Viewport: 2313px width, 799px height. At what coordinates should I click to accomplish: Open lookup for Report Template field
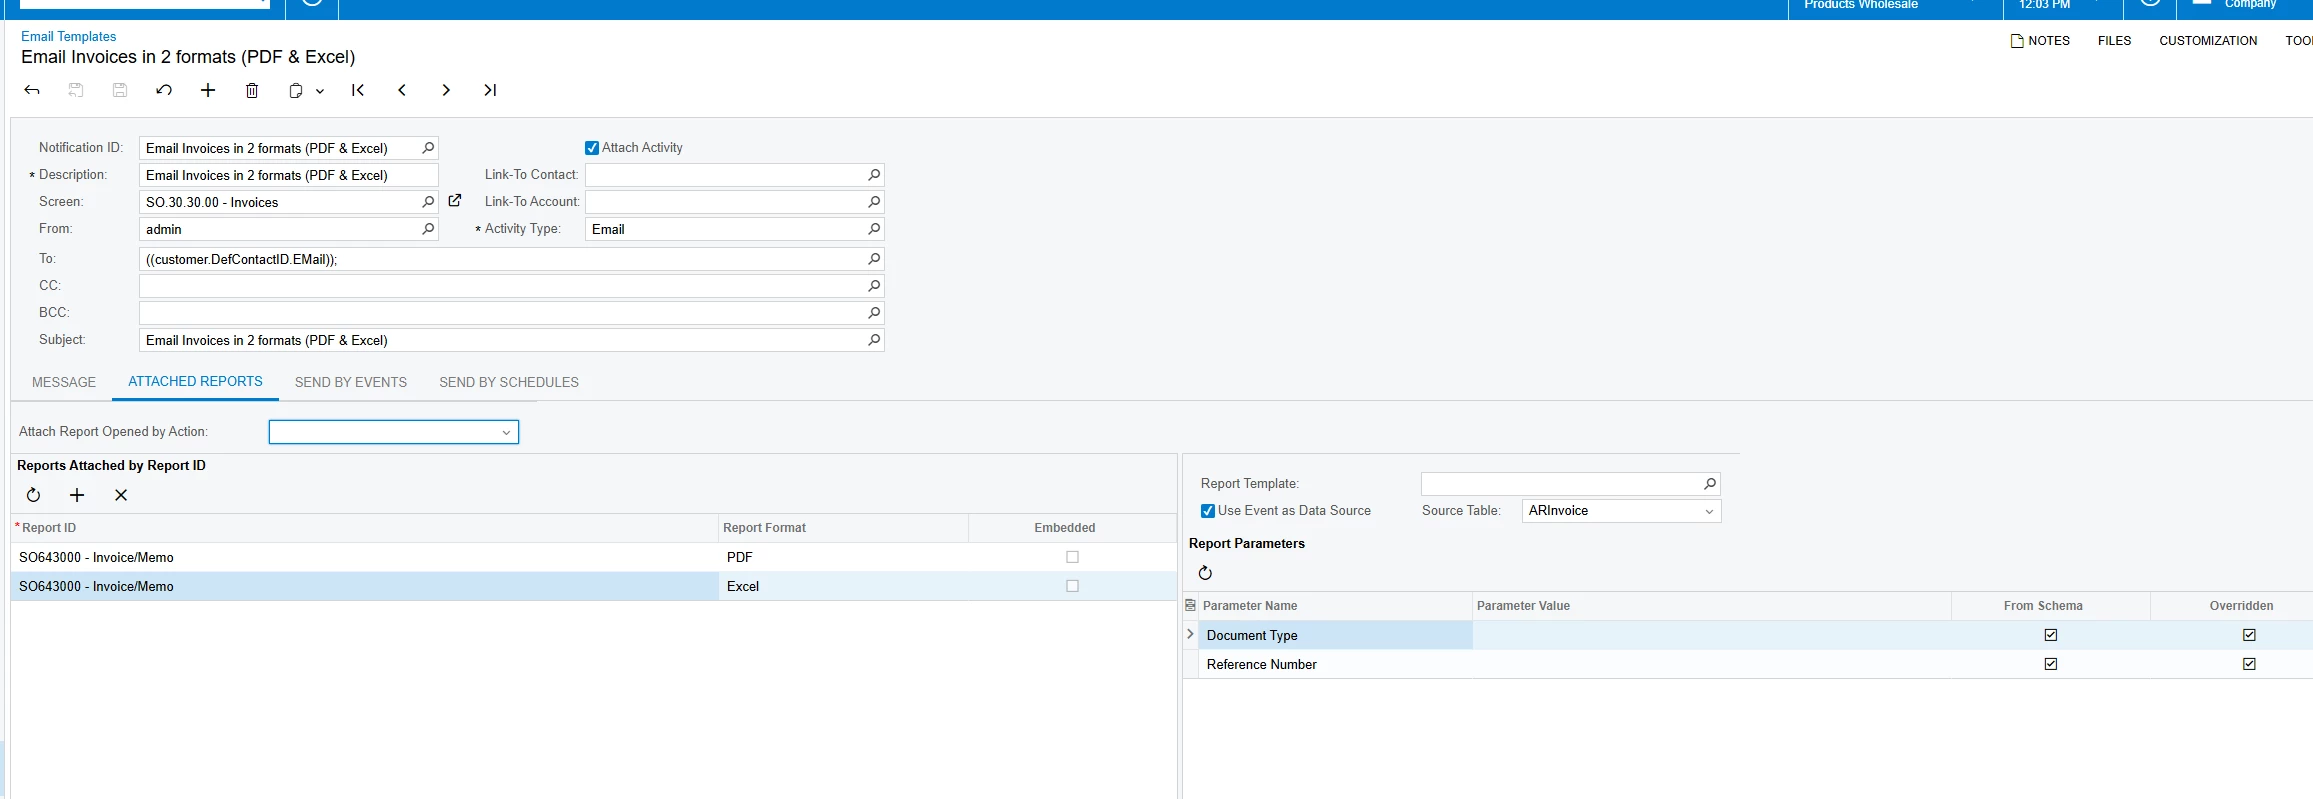[1710, 484]
